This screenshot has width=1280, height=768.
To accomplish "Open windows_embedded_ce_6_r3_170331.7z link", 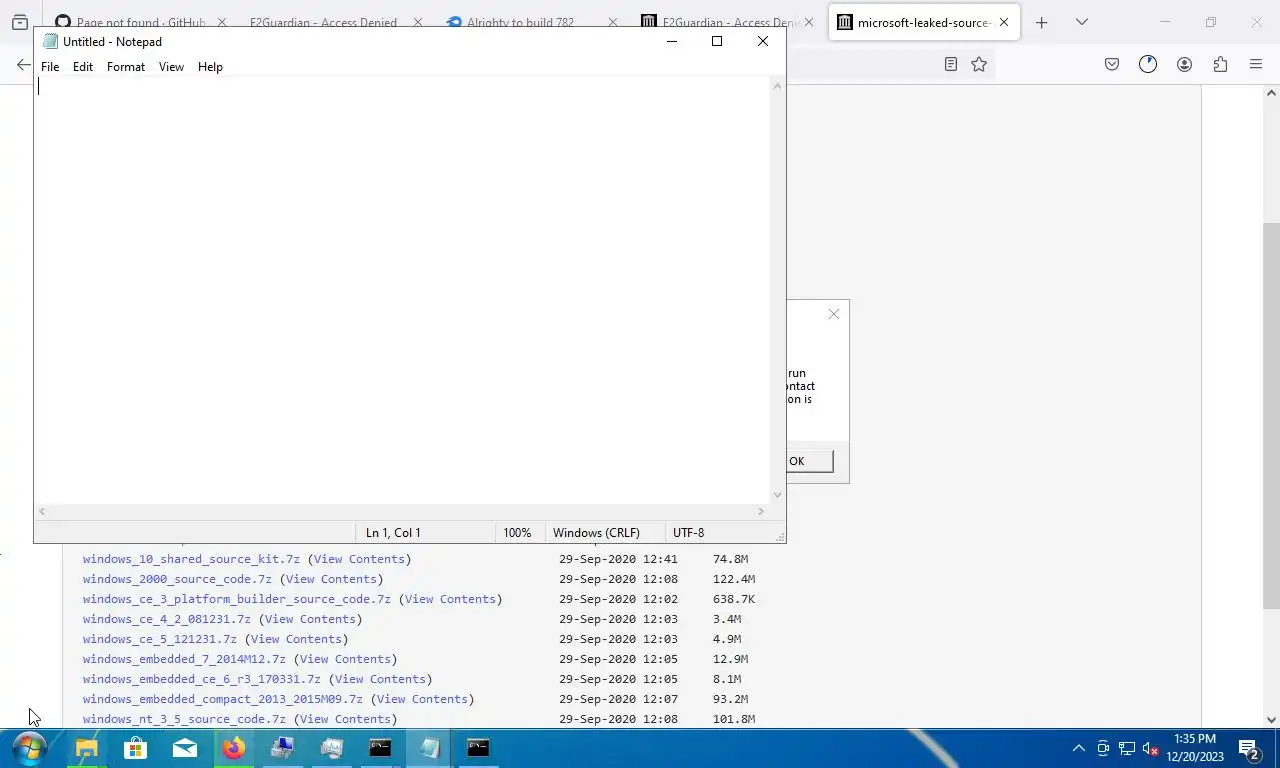I will coord(202,679).
